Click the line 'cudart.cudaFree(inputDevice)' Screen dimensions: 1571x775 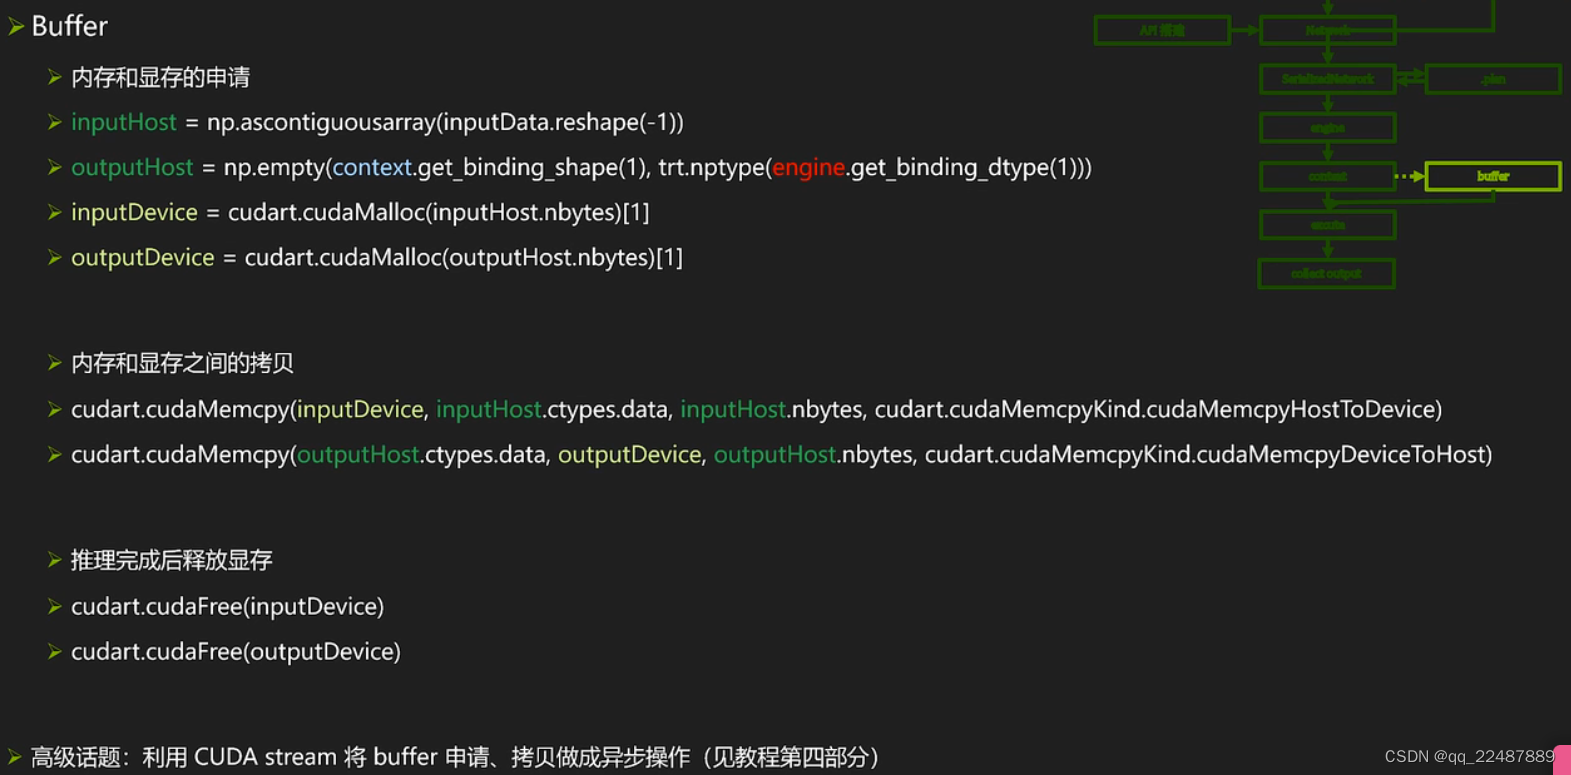pyautogui.click(x=228, y=606)
